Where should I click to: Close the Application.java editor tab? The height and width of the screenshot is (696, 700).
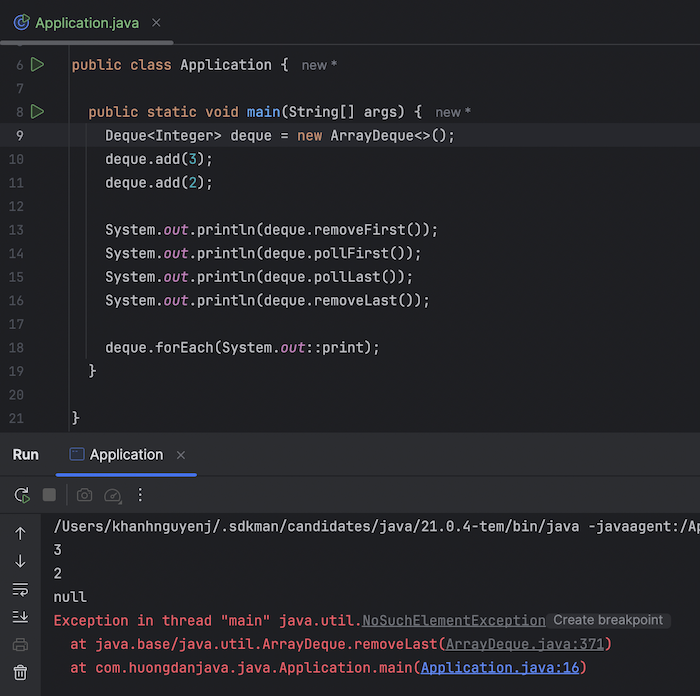point(156,22)
